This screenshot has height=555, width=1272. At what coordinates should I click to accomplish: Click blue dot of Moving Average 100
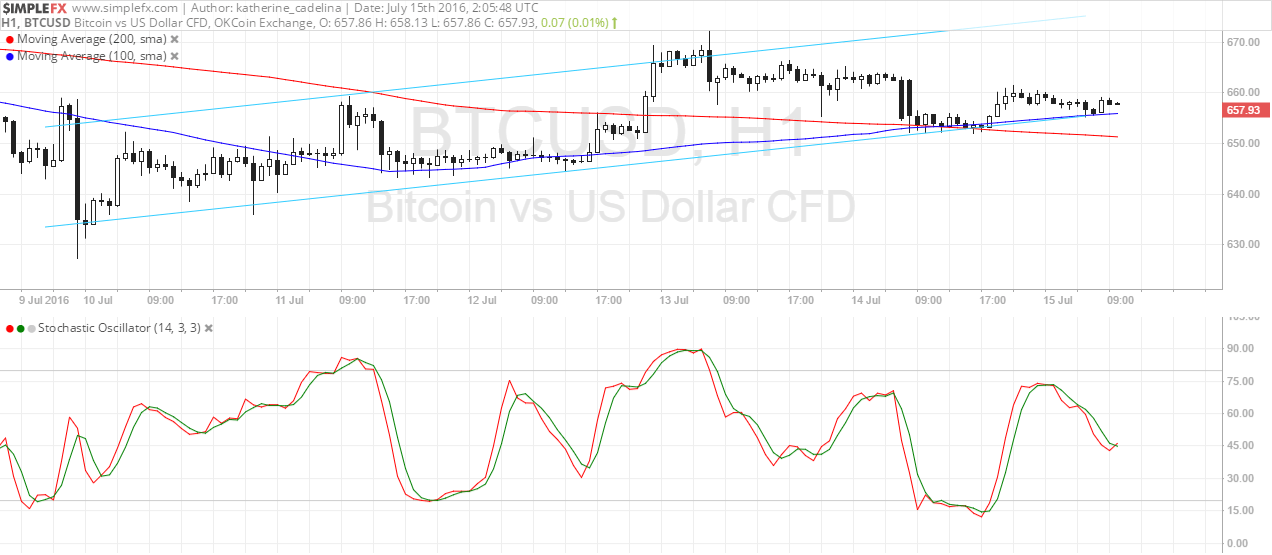point(10,56)
